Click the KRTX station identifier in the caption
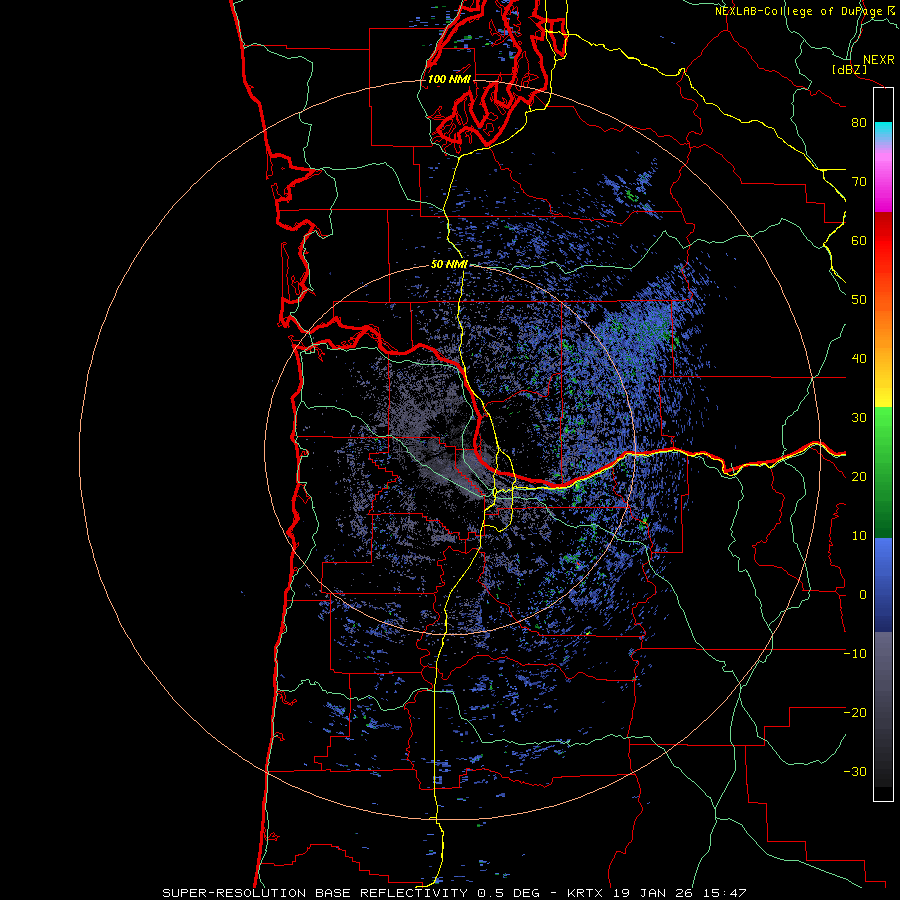 point(585,893)
